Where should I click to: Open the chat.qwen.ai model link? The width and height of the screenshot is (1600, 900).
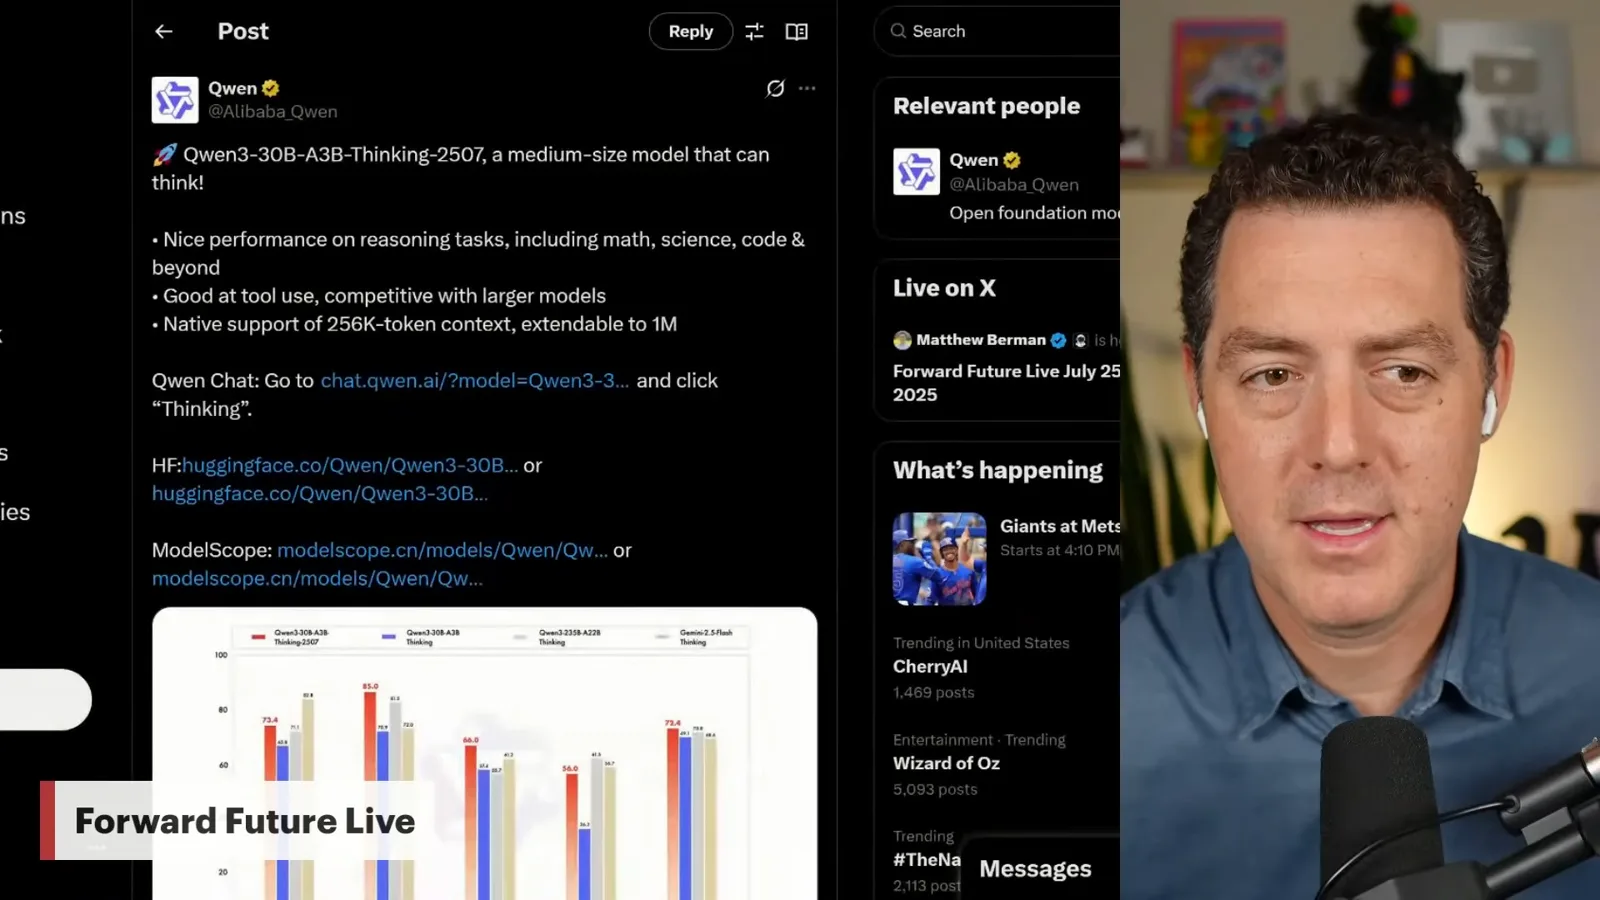pyautogui.click(x=475, y=381)
